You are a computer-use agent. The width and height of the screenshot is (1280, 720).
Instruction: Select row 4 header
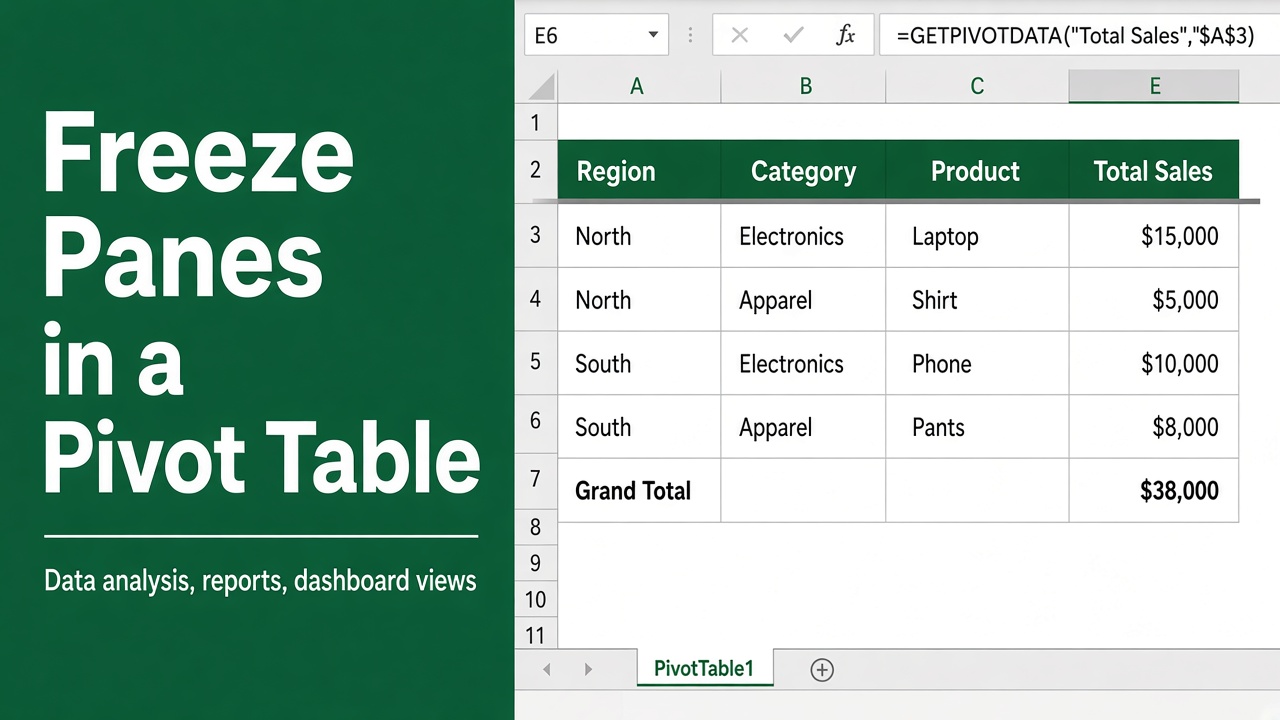(x=536, y=299)
